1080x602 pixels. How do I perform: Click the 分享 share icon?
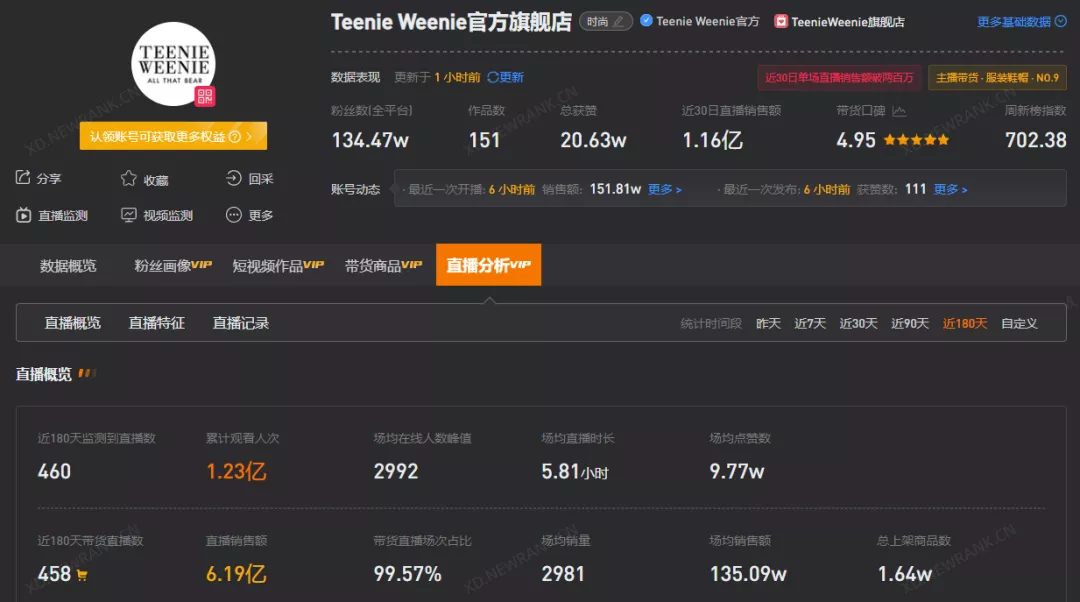(23, 178)
